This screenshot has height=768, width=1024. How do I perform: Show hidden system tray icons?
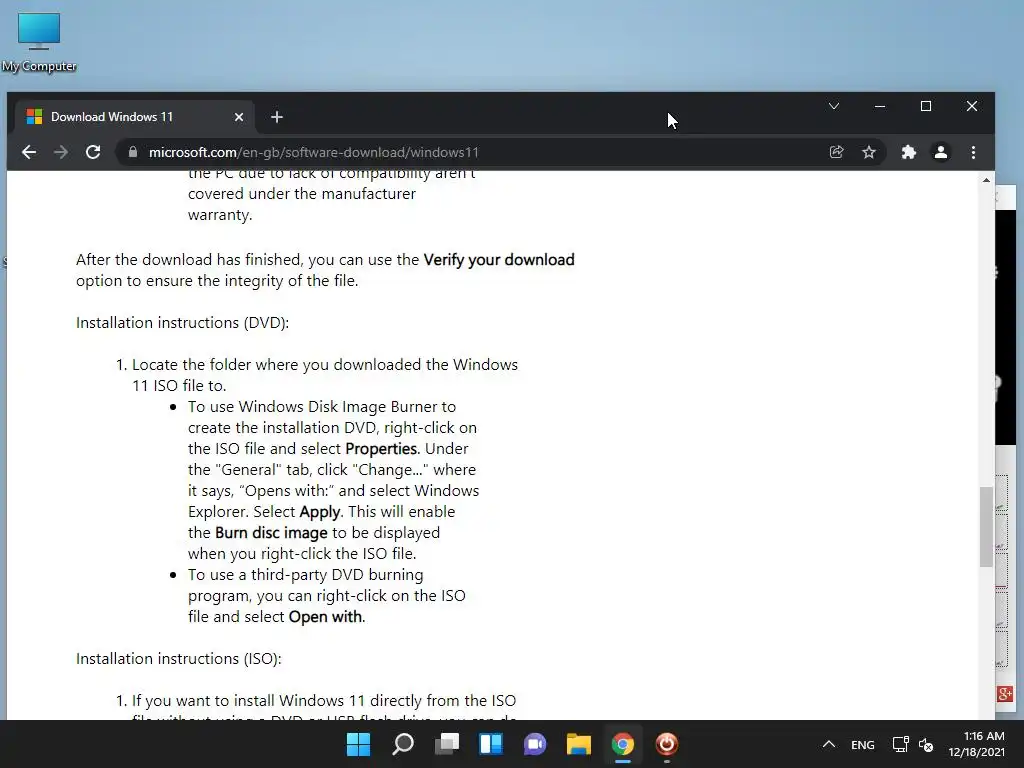pyautogui.click(x=828, y=744)
